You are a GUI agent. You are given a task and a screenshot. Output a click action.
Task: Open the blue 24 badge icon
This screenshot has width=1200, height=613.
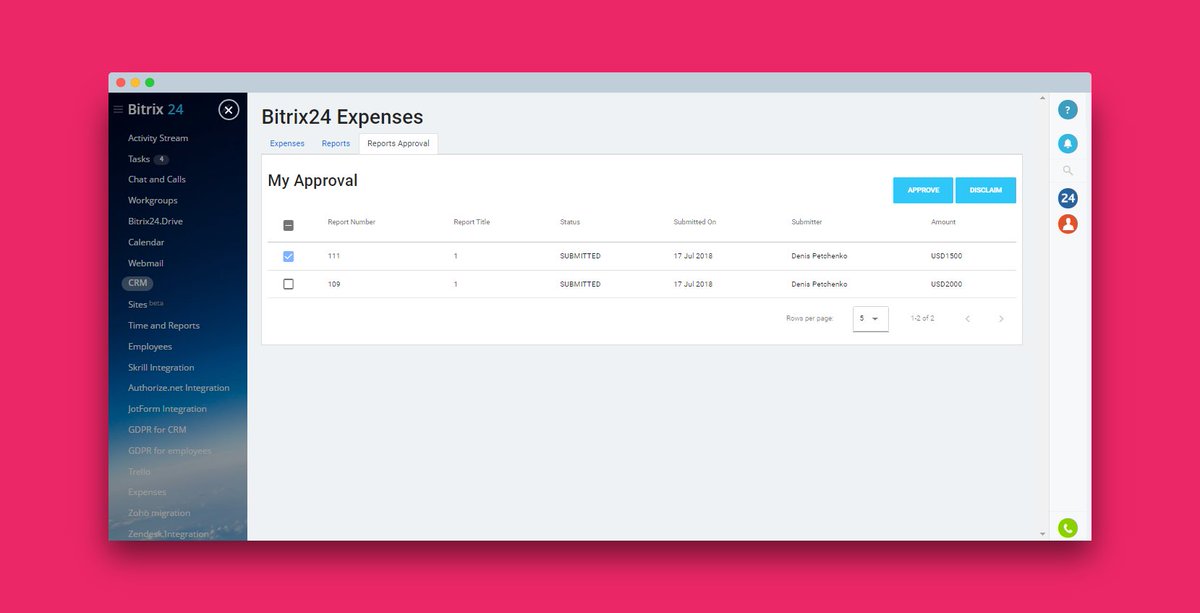(1068, 198)
